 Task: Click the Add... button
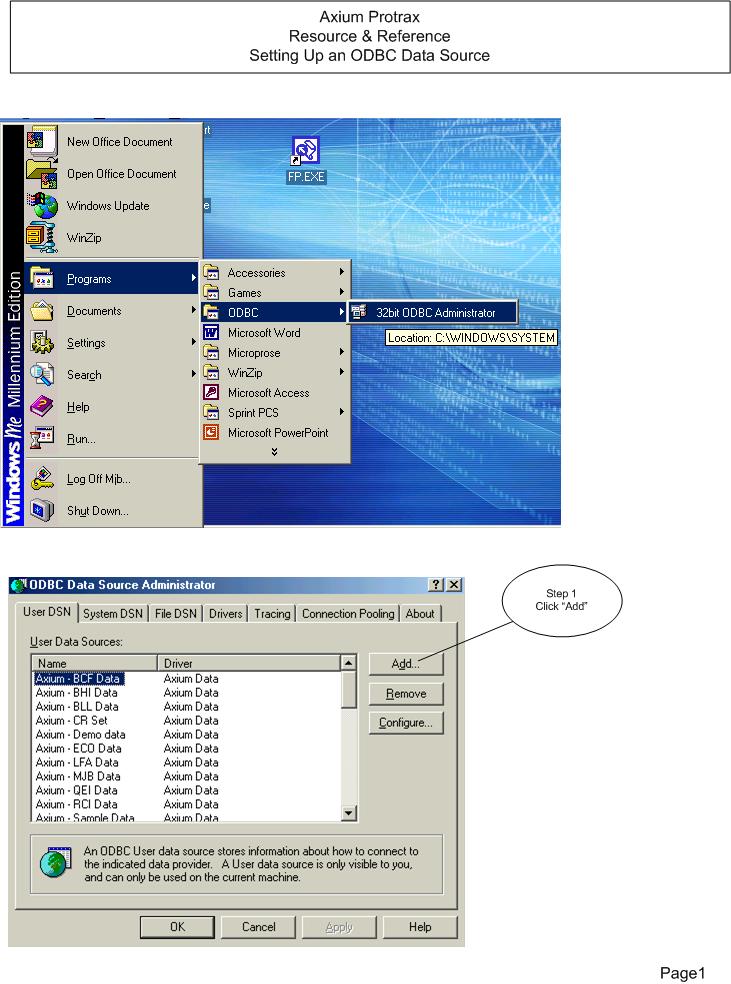coord(406,664)
